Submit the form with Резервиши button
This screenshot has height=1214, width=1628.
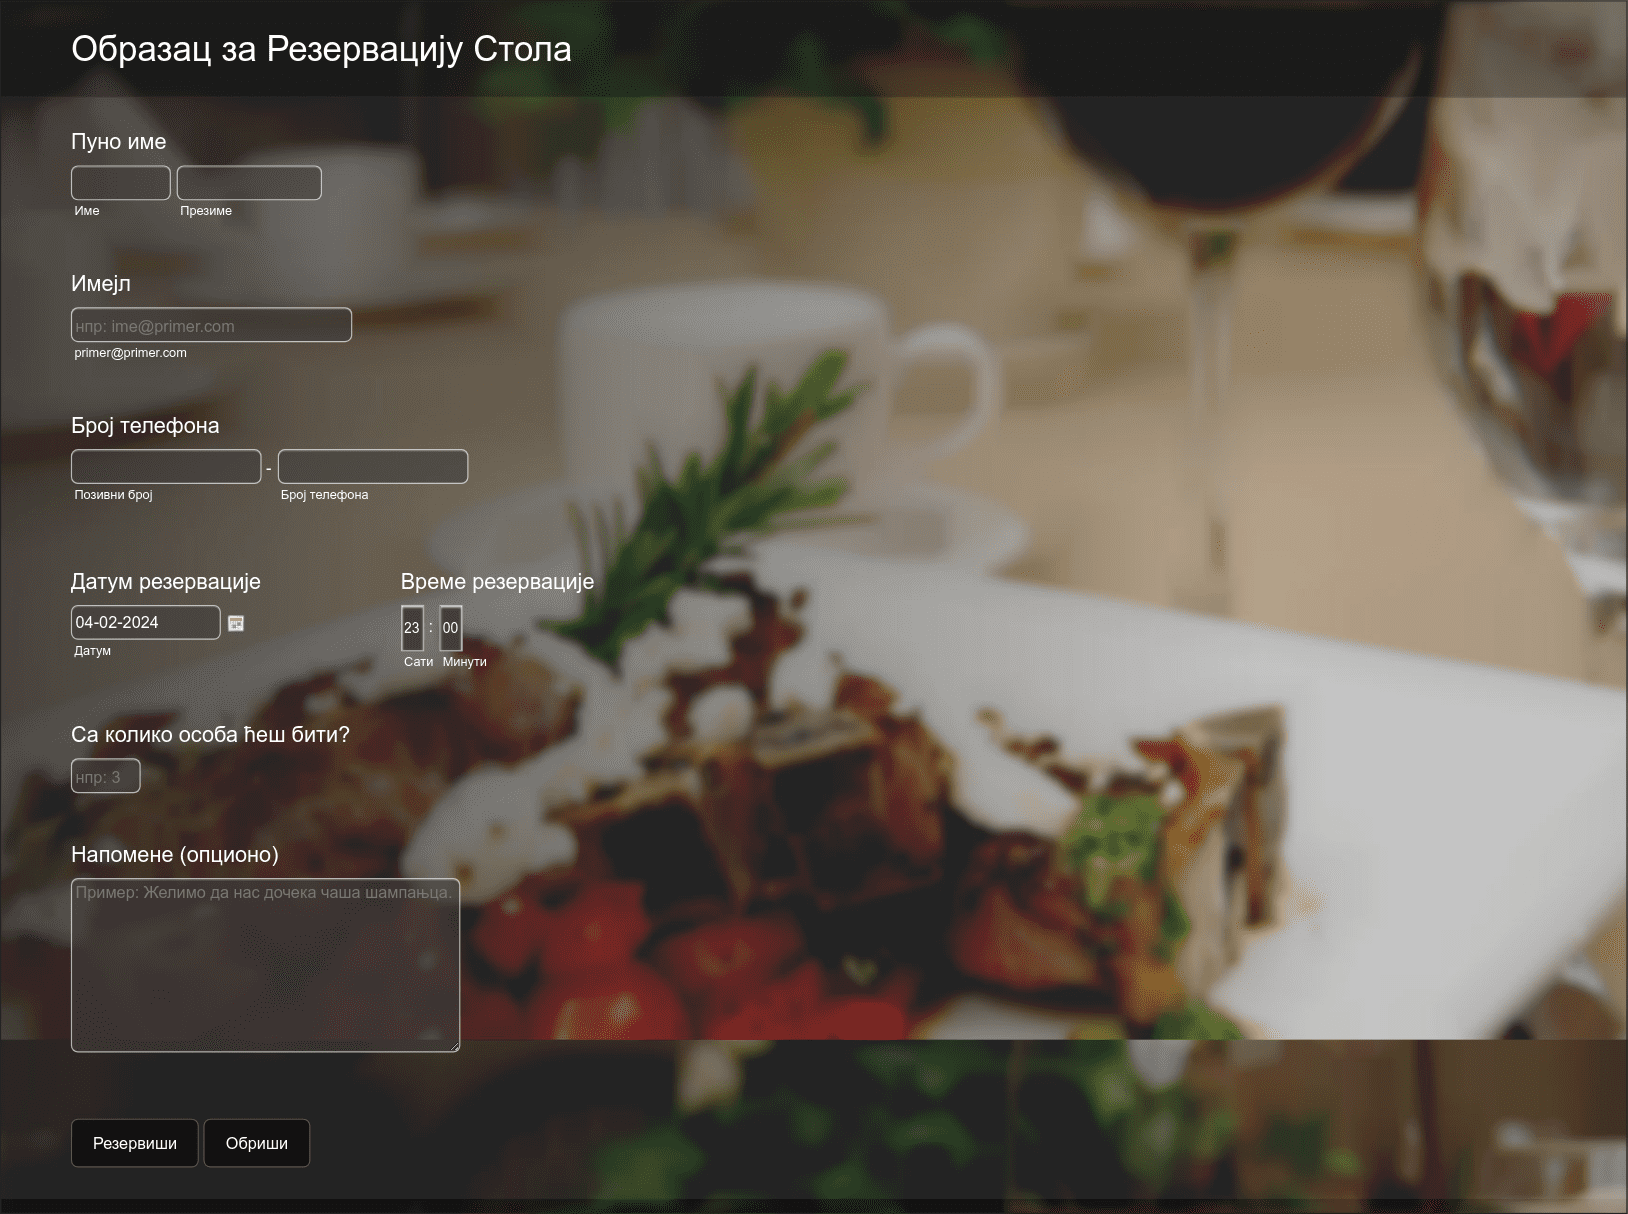[135, 1143]
